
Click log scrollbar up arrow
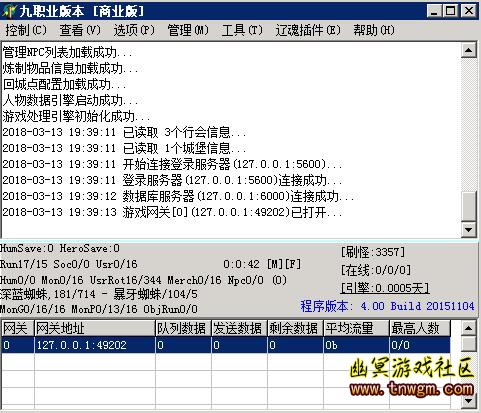pos(468,50)
